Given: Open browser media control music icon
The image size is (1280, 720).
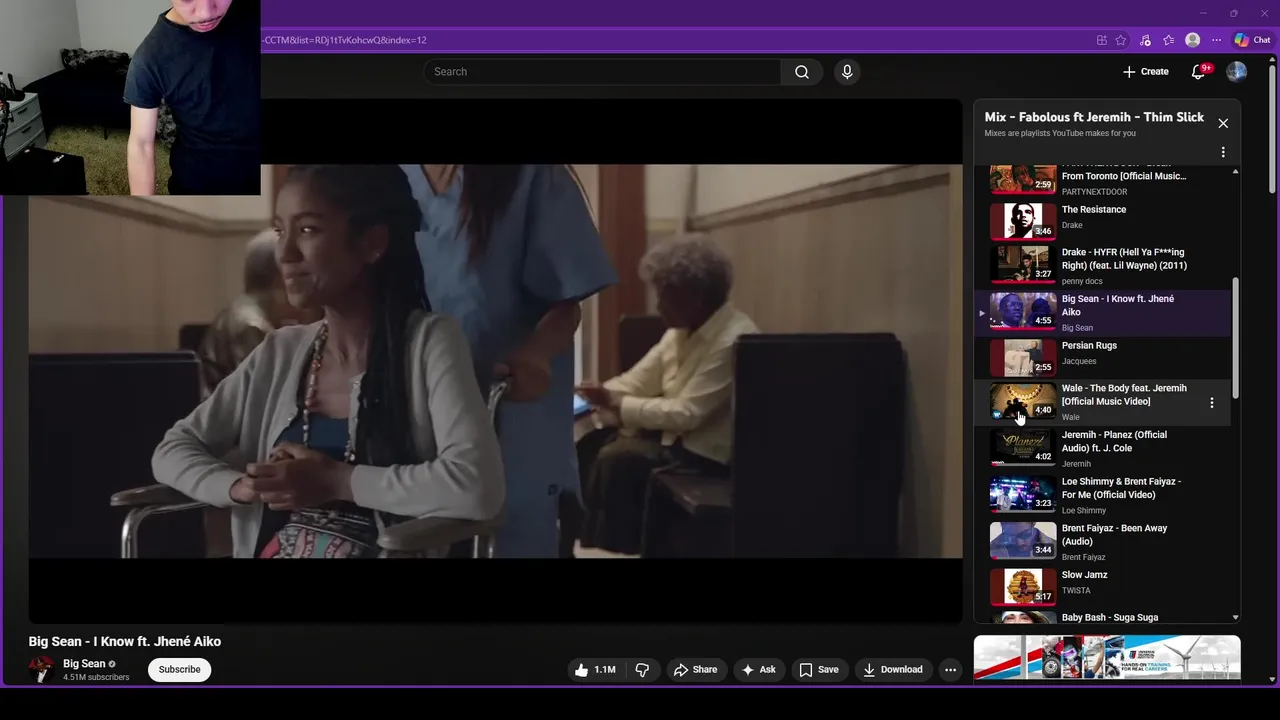Looking at the screenshot, I should click(1145, 40).
